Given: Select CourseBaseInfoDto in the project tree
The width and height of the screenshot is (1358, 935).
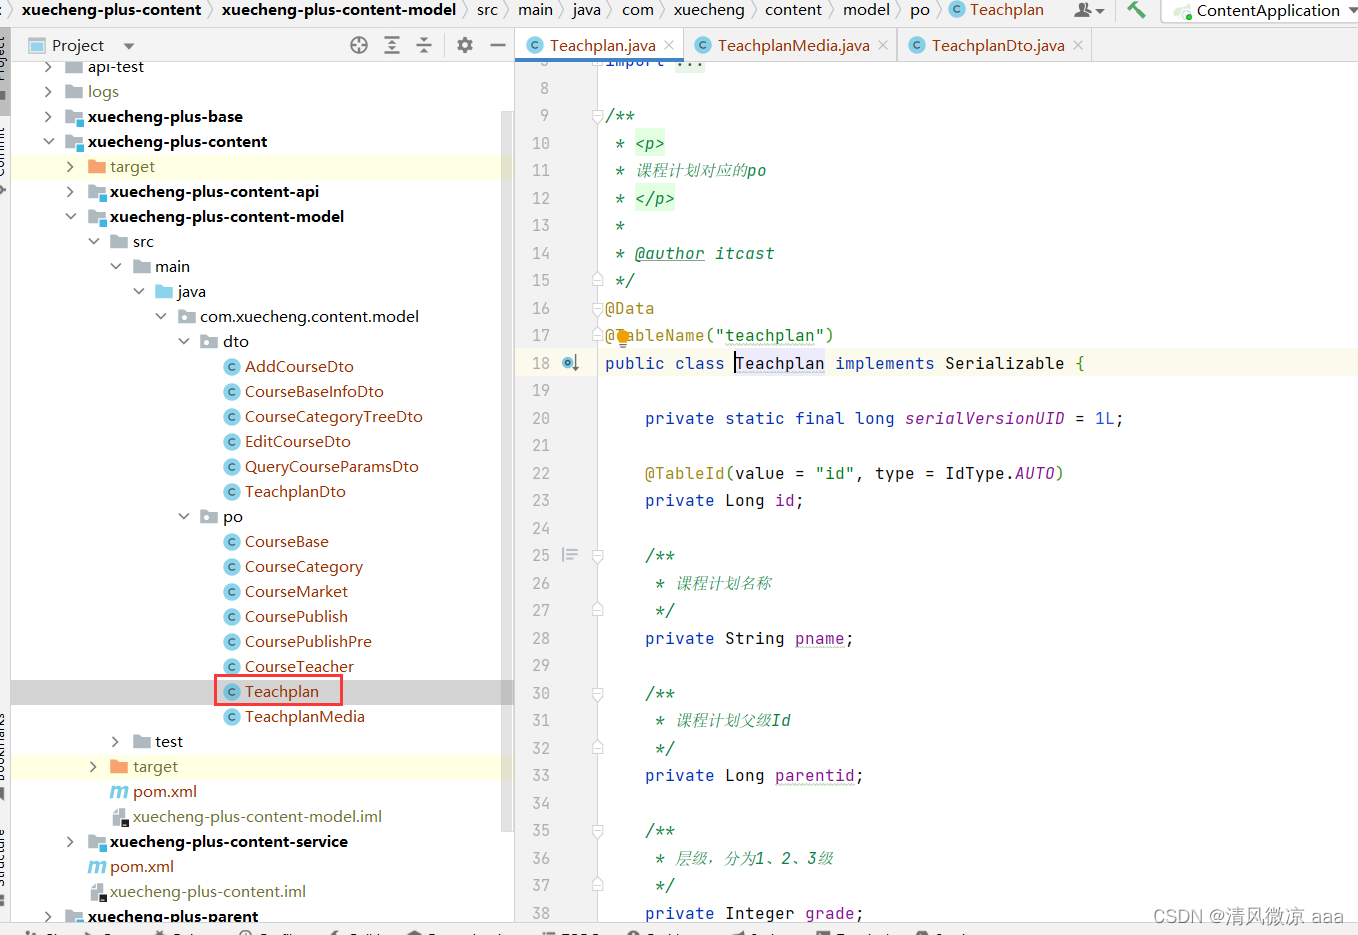Looking at the screenshot, I should click(x=314, y=391).
